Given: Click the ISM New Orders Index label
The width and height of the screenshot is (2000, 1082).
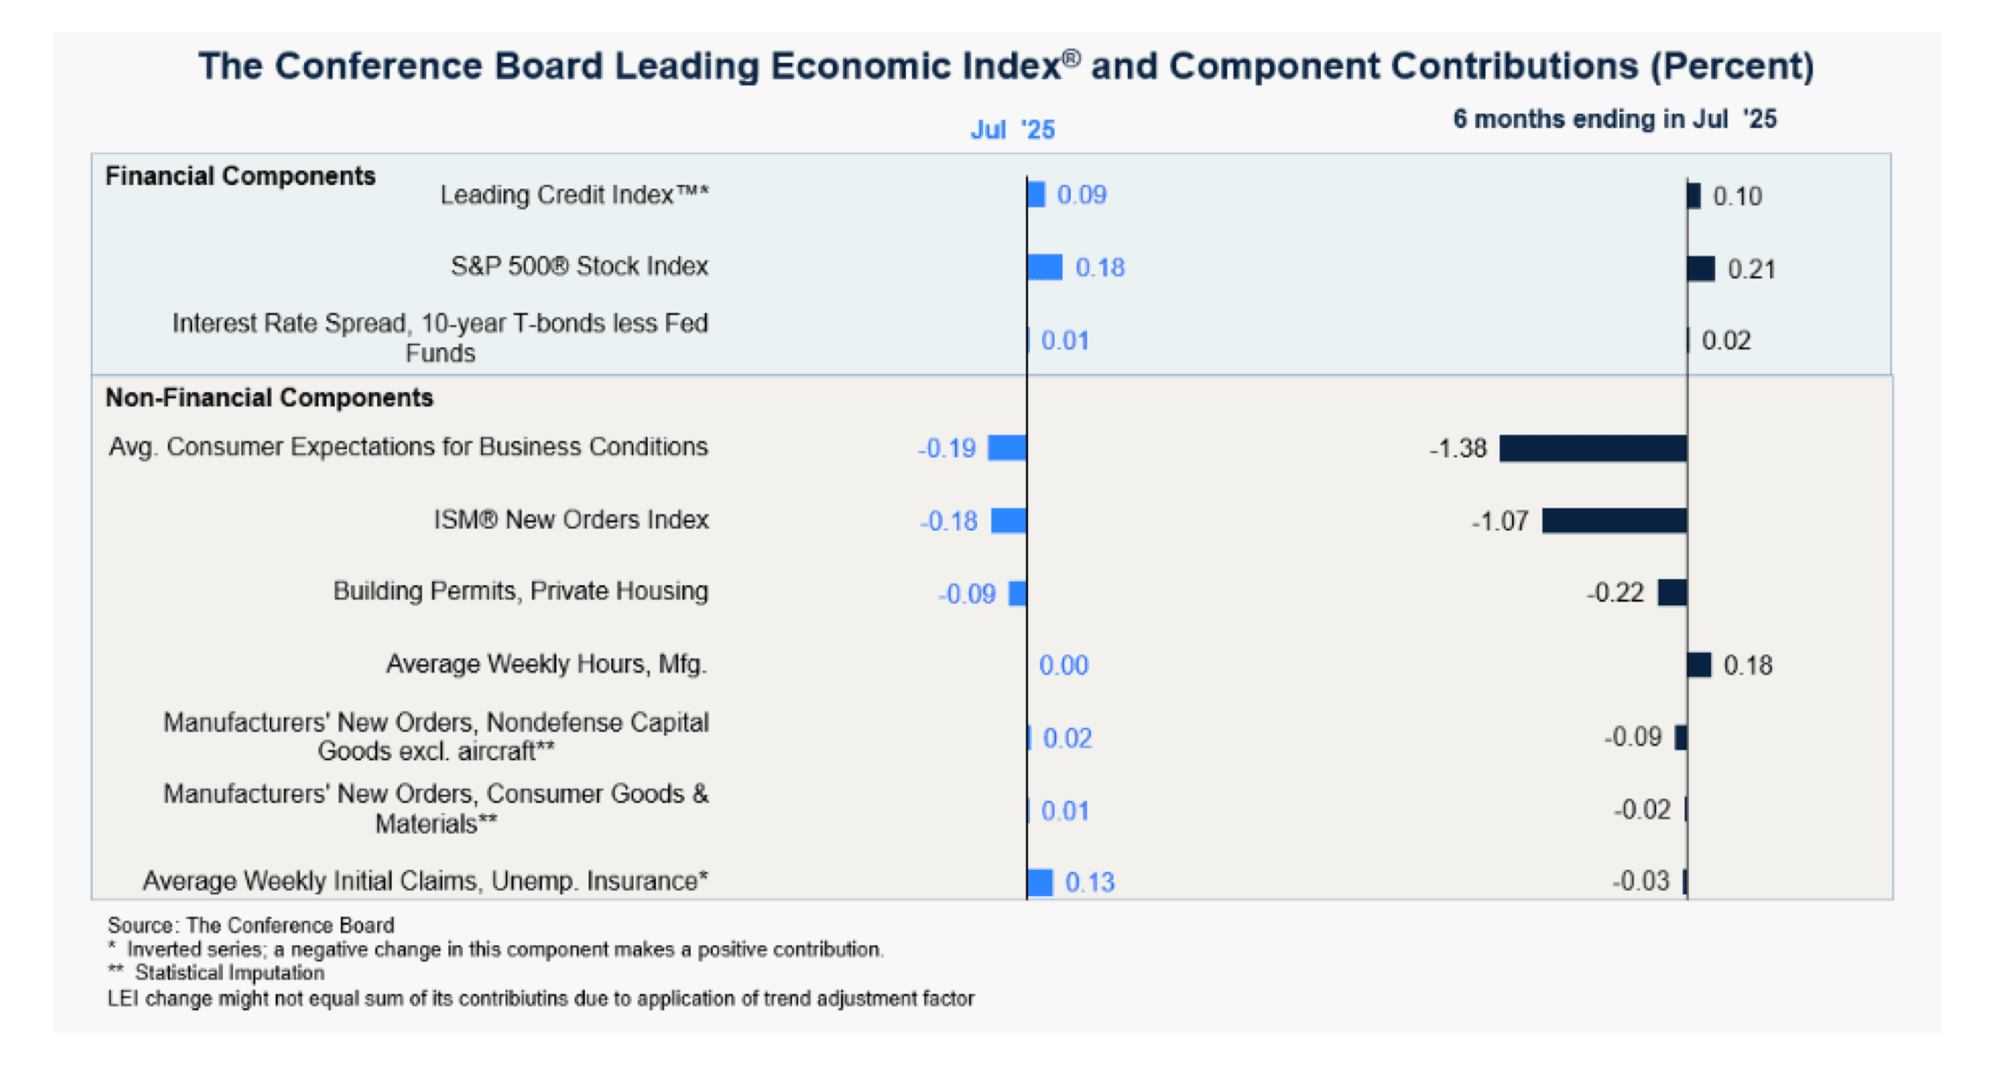Looking at the screenshot, I should coord(571,520).
